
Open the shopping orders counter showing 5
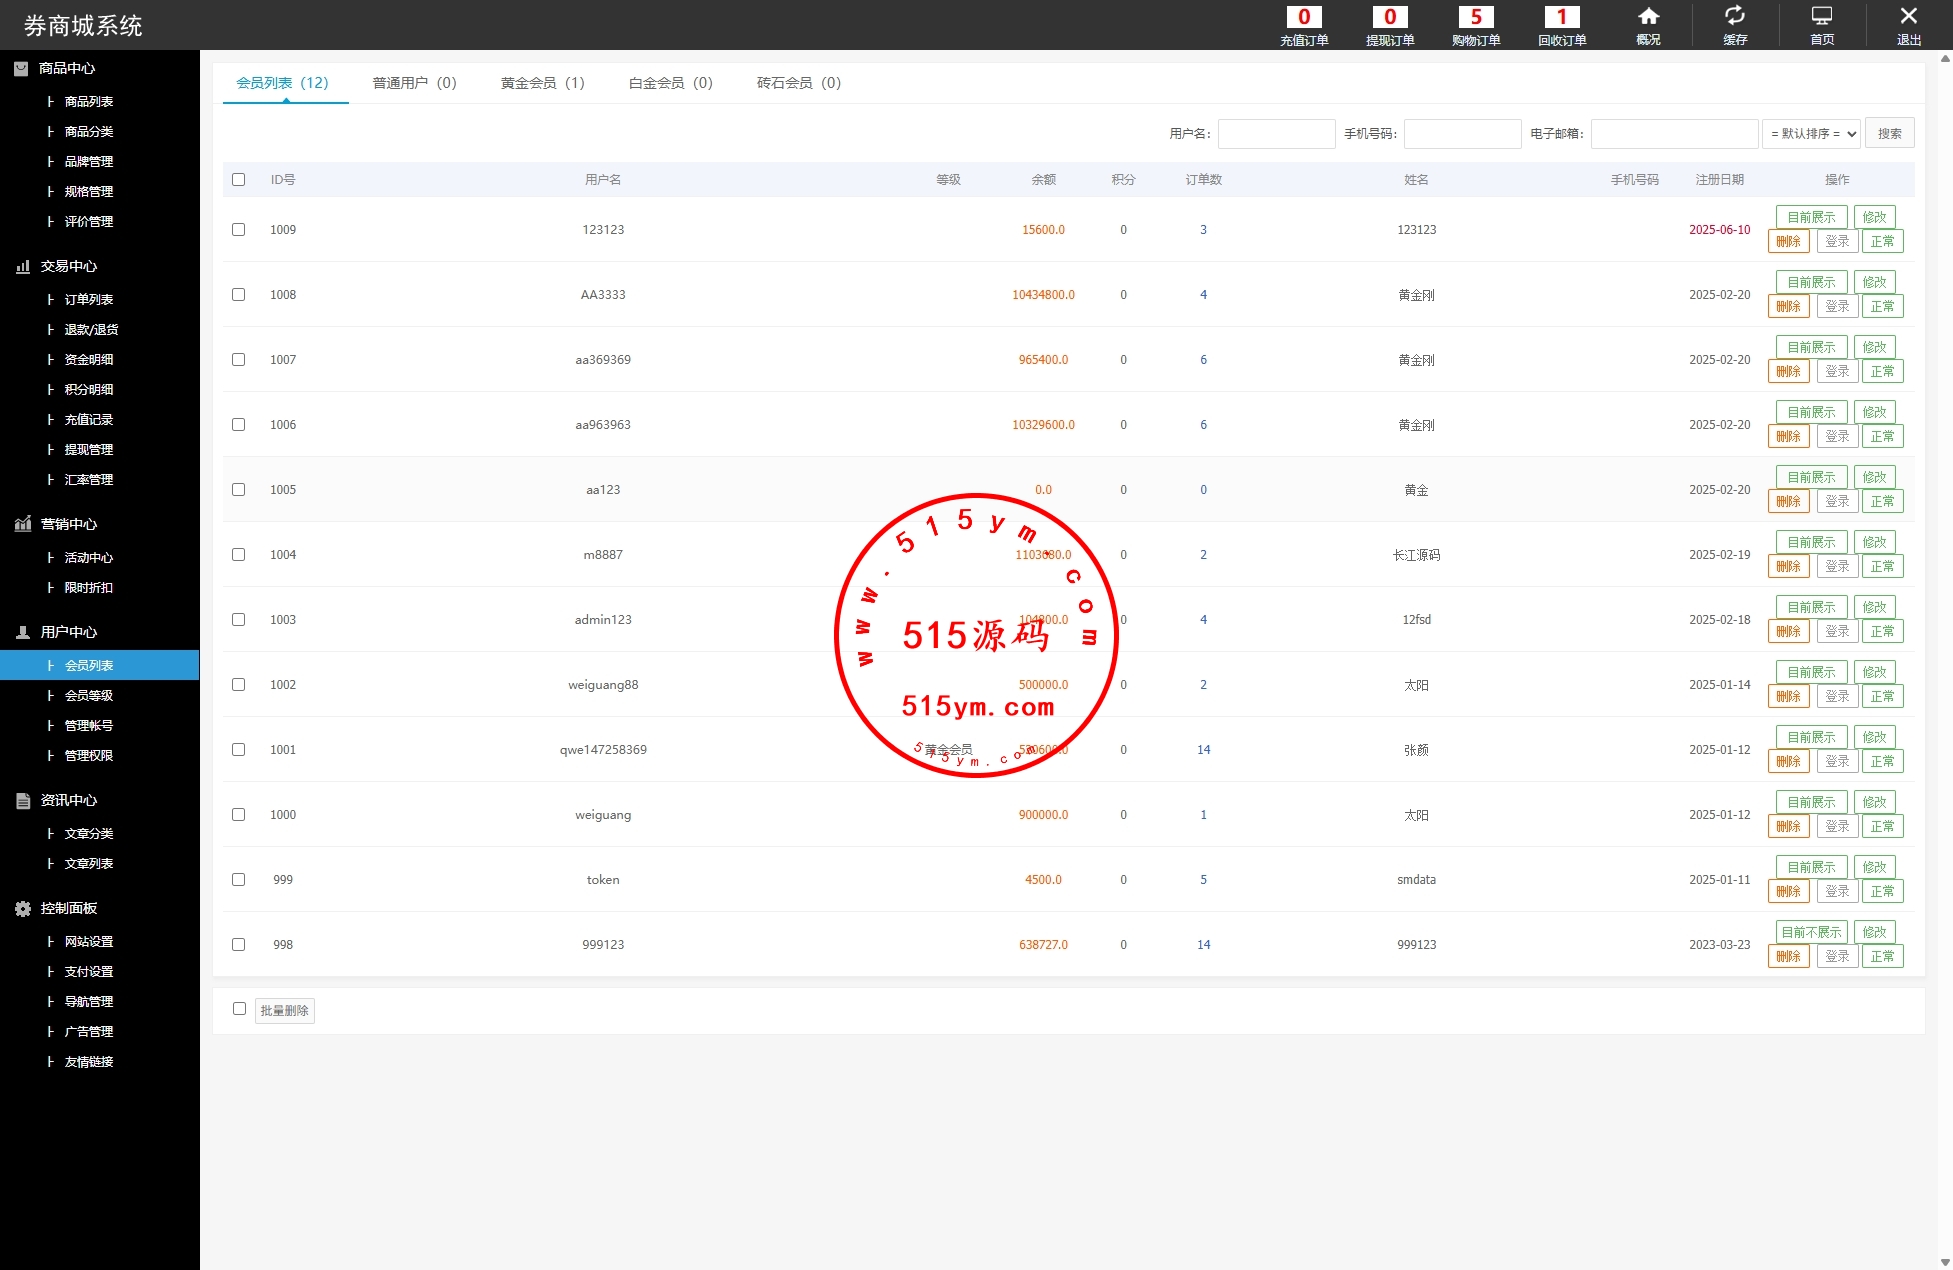click(x=1476, y=24)
